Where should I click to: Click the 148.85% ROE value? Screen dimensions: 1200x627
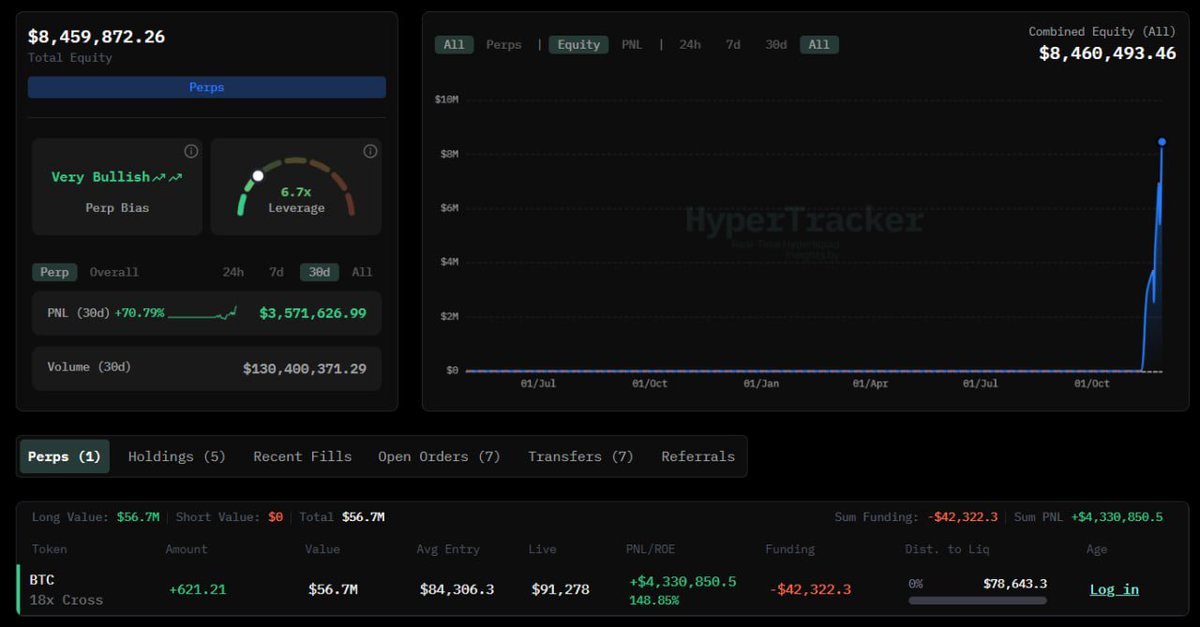tap(654, 601)
